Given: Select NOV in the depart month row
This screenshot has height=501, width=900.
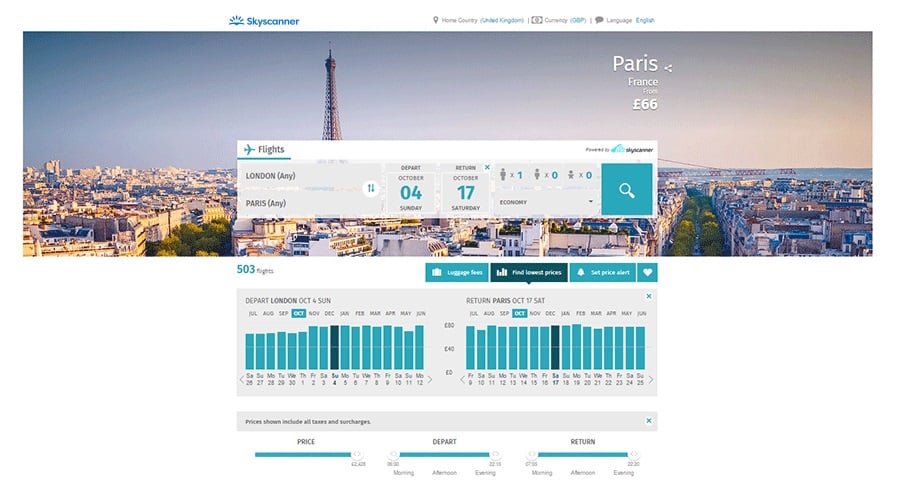Looking at the screenshot, I should (x=314, y=313).
